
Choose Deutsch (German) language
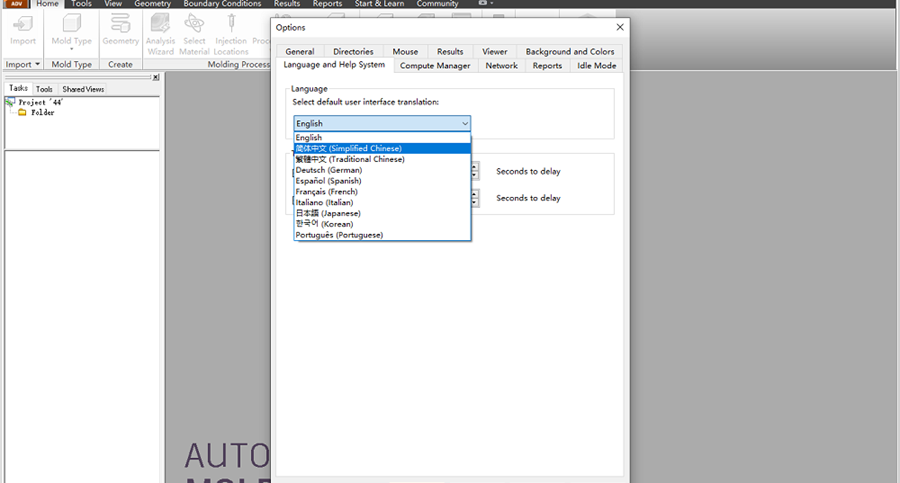(x=382, y=170)
